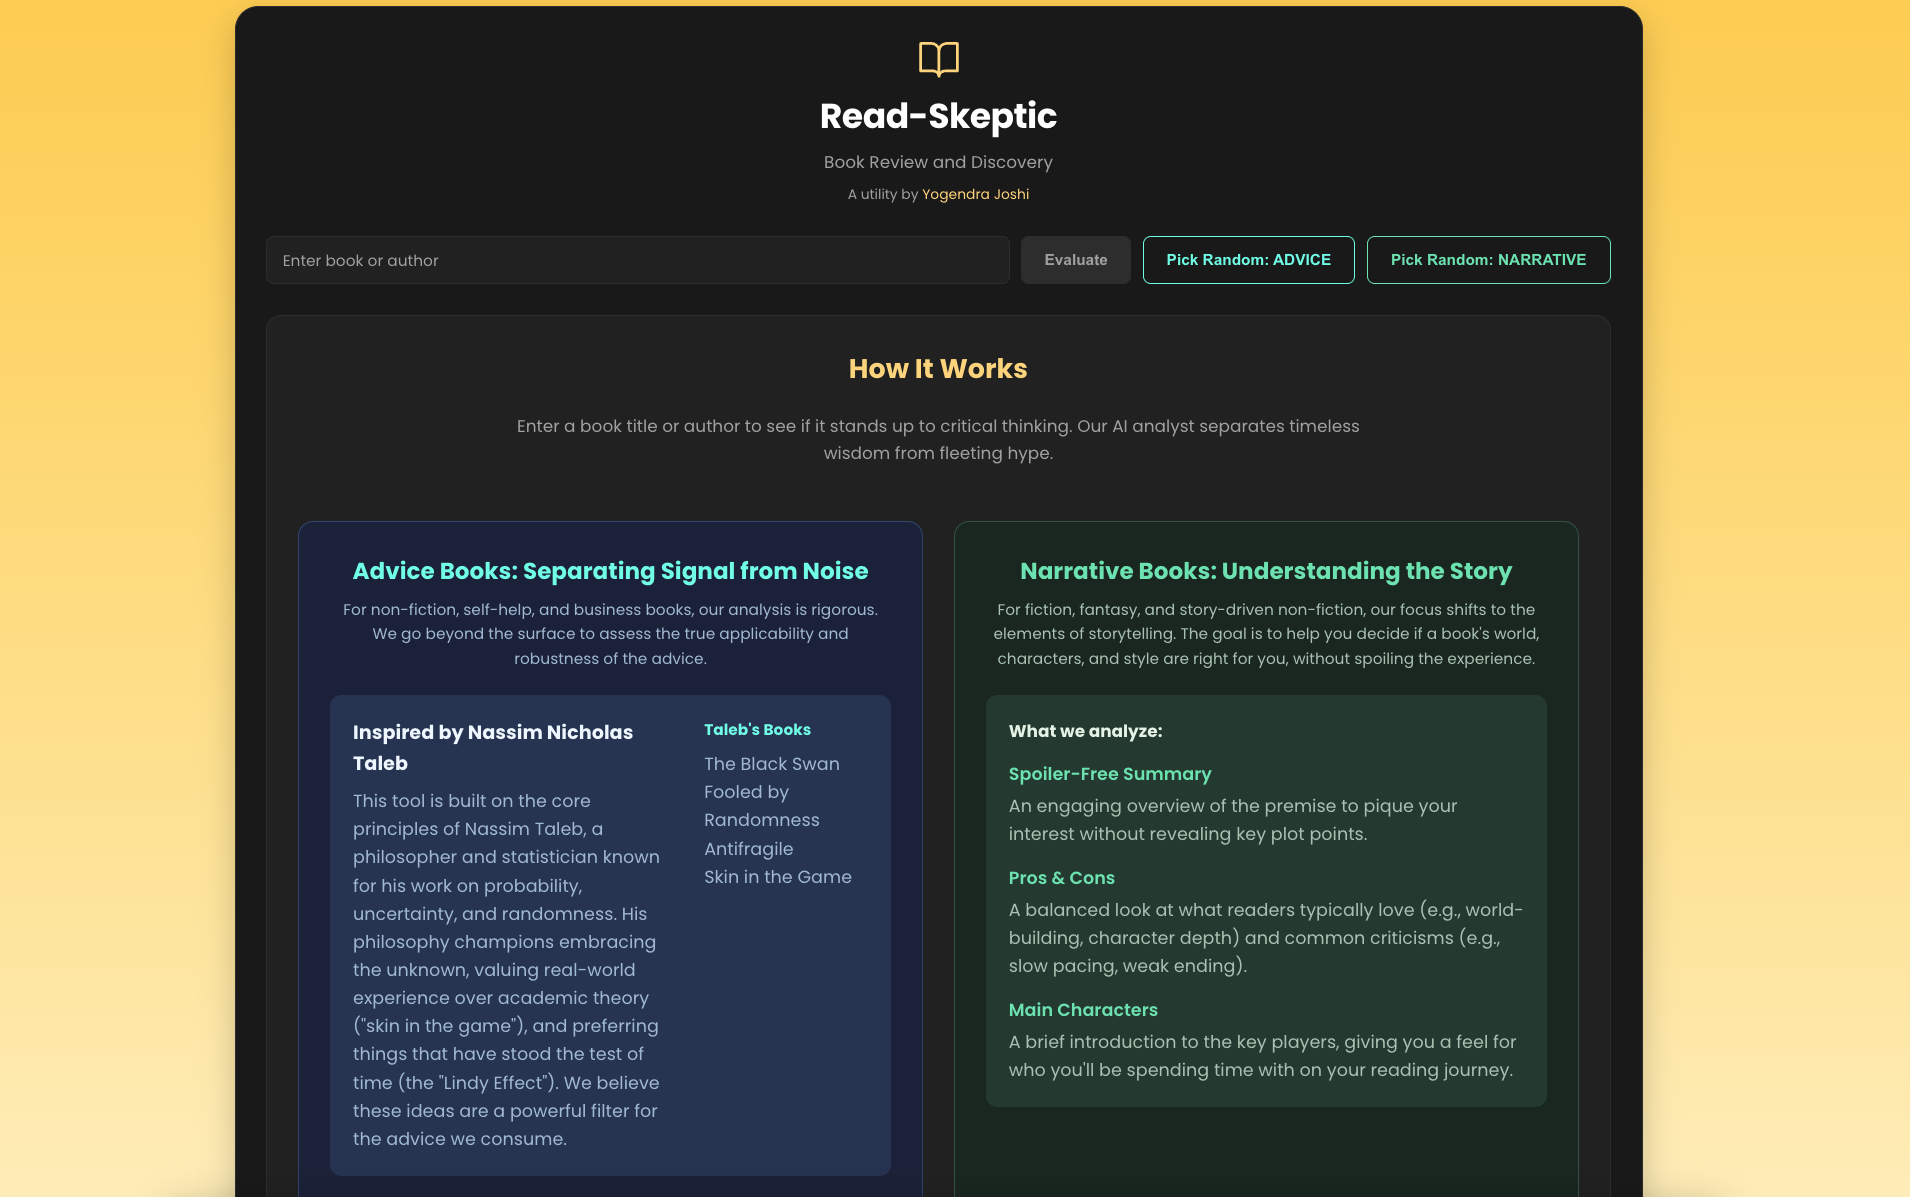Screen dimensions: 1910x1197
Task: Click Advice Books: Separating Signal from Noise heading
Action: [610, 571]
